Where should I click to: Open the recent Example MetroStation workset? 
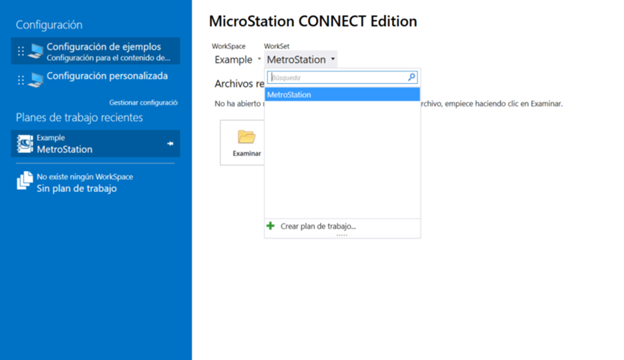click(x=96, y=143)
